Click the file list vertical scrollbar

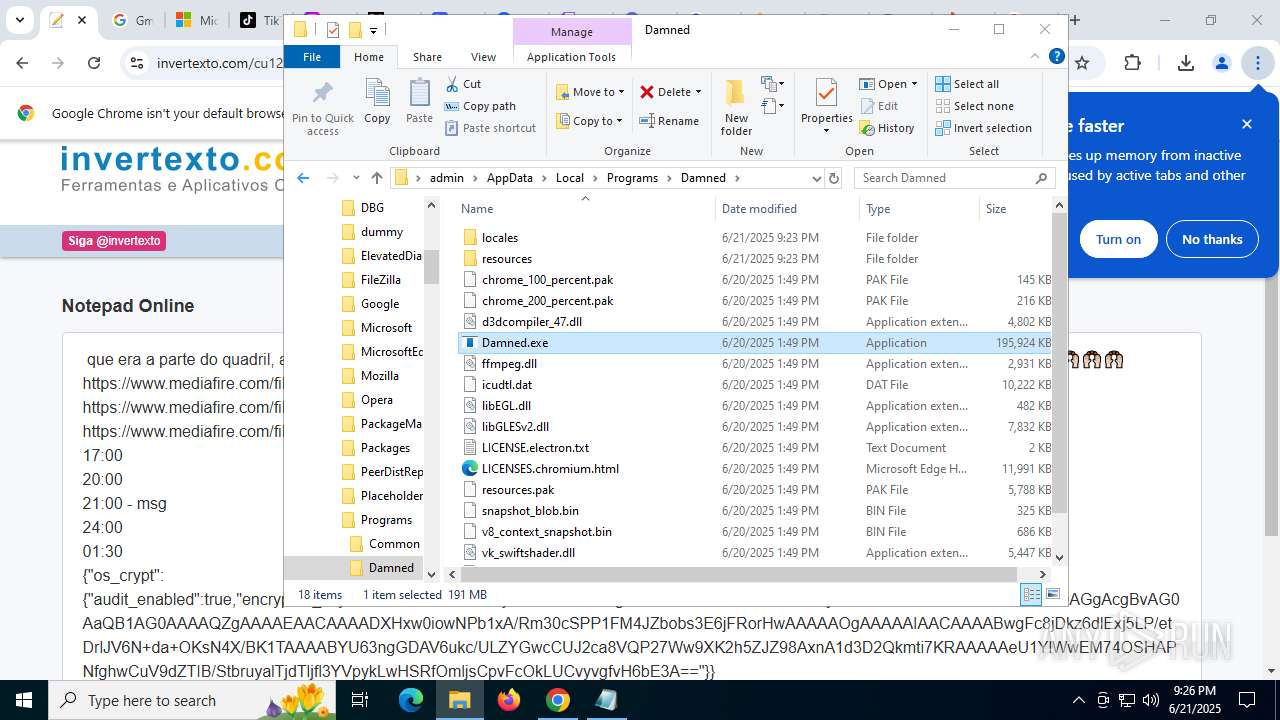pos(1059,364)
